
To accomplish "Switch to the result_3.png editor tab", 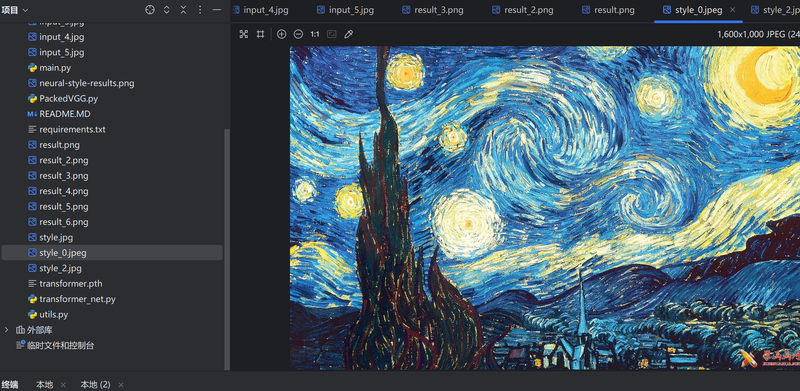I will pyautogui.click(x=433, y=10).
